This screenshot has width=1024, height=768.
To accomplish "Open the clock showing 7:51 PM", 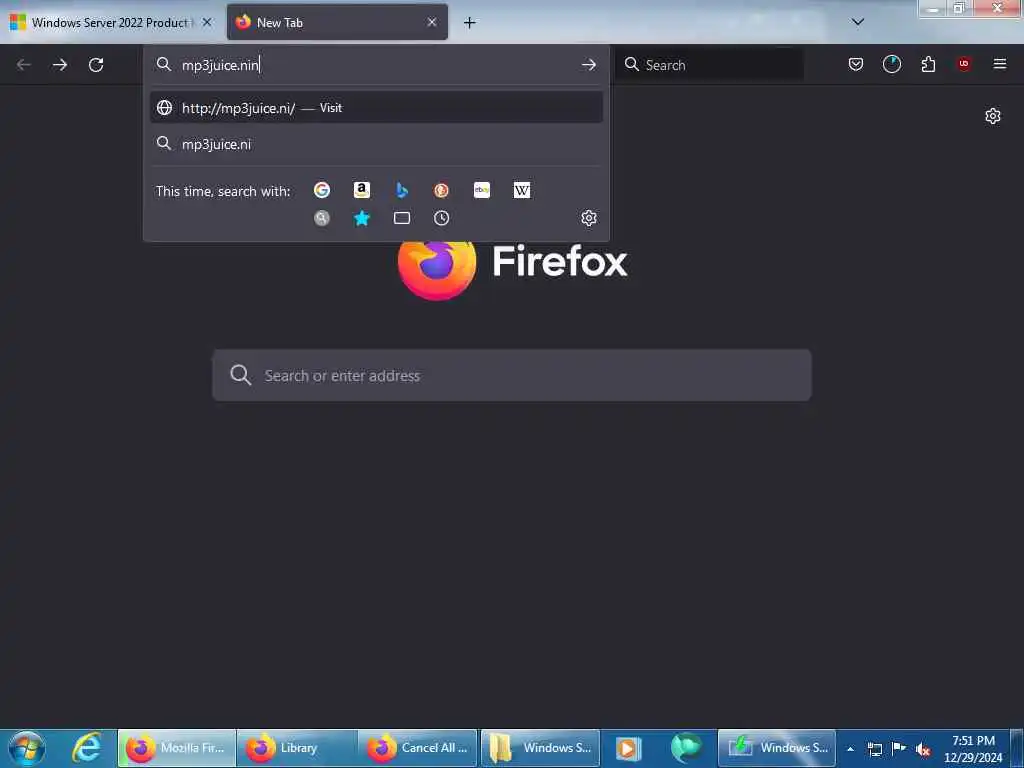I will 973,749.
